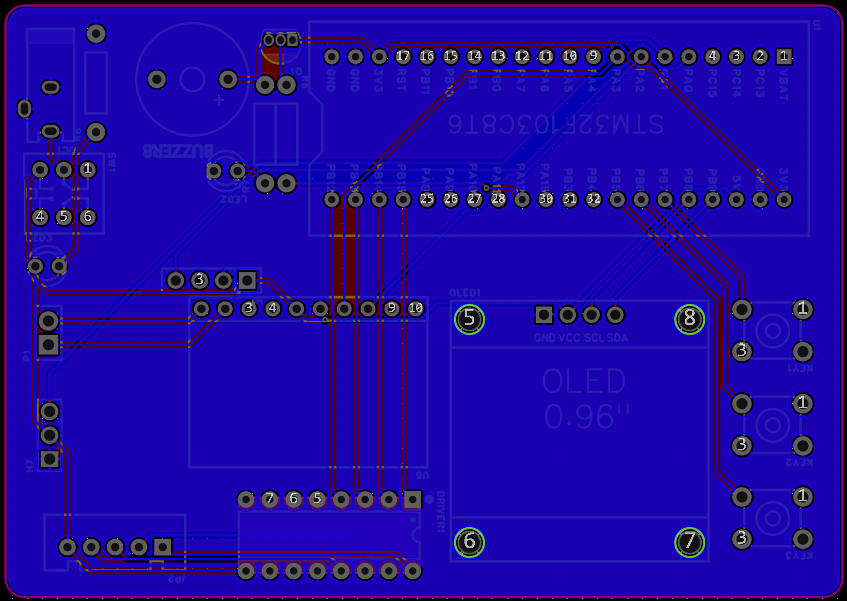This screenshot has height=601, width=847.
Task: Pick STM32 header pad 15
Action: click(451, 56)
